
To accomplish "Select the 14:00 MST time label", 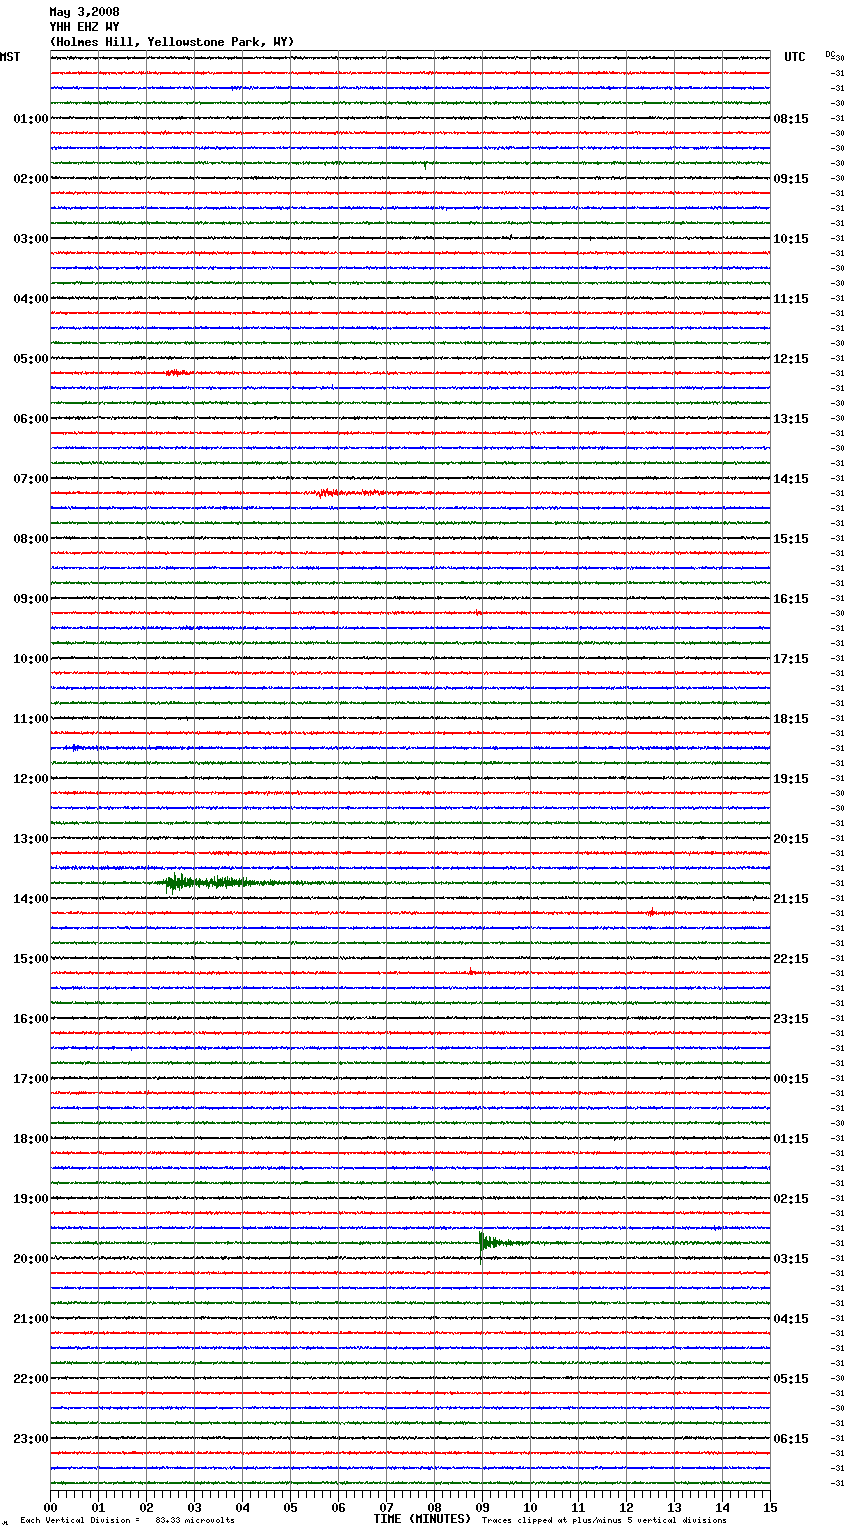I will pyautogui.click(x=30, y=899).
